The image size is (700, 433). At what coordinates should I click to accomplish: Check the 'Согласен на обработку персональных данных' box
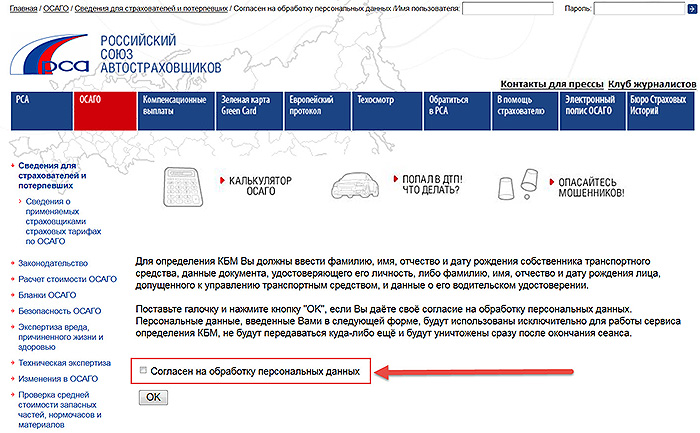coord(143,371)
